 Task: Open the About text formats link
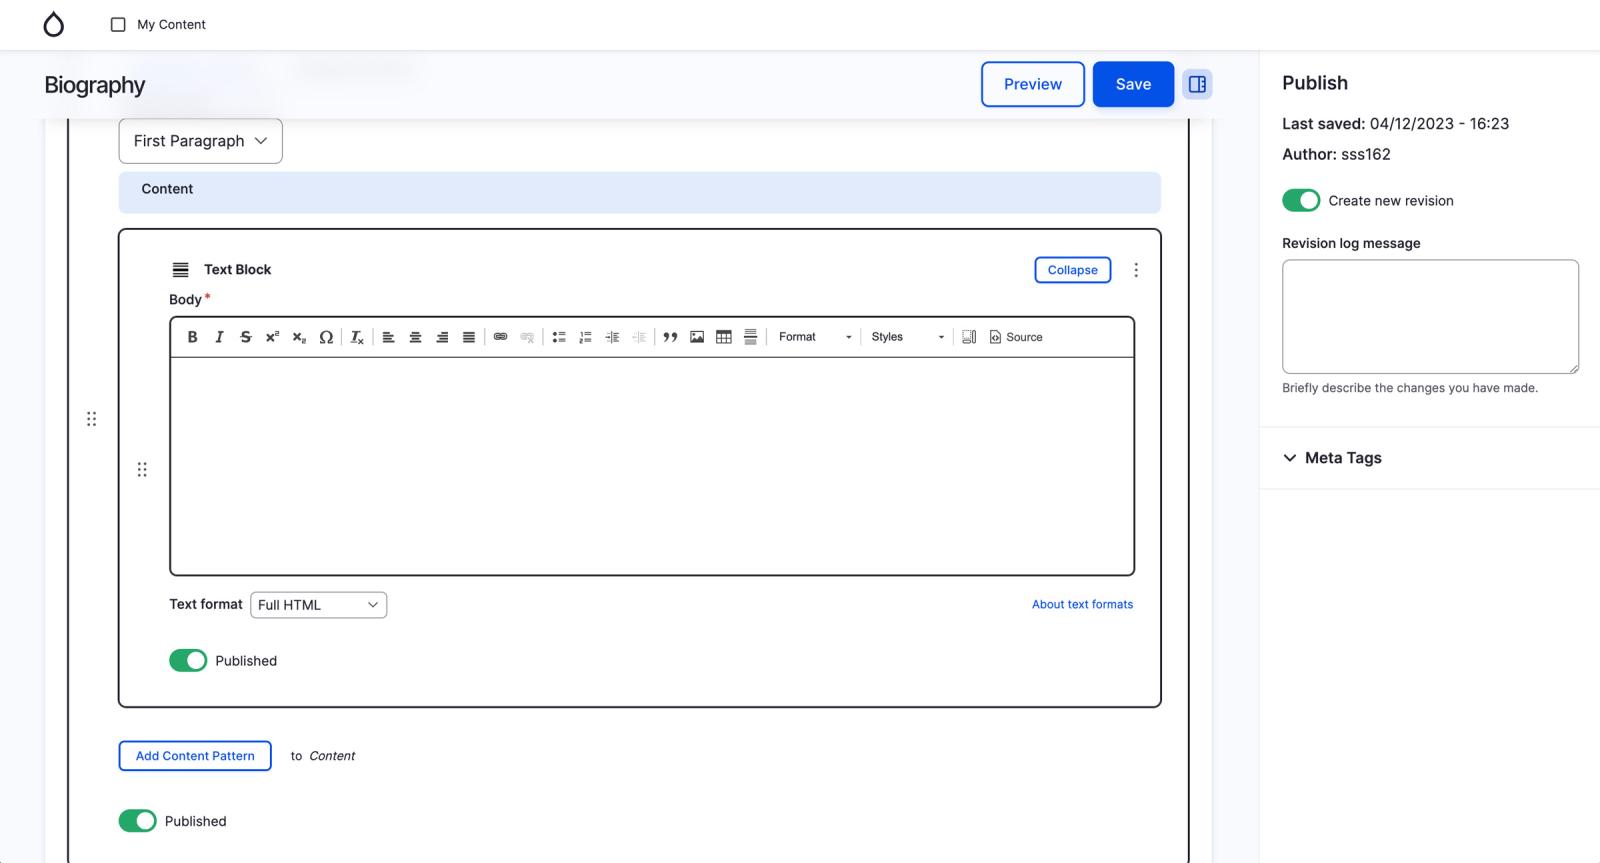(x=1082, y=604)
